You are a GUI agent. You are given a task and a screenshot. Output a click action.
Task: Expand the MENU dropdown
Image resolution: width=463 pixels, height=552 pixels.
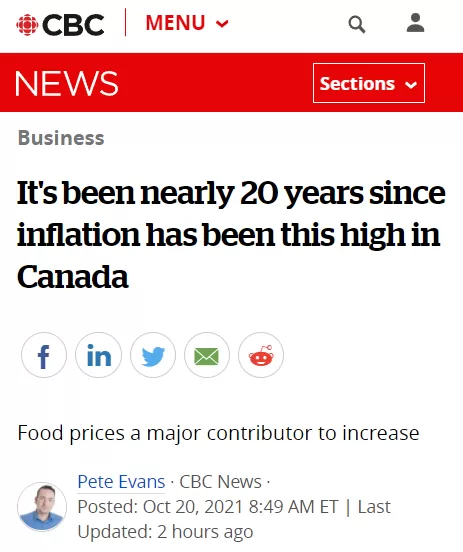[187, 23]
